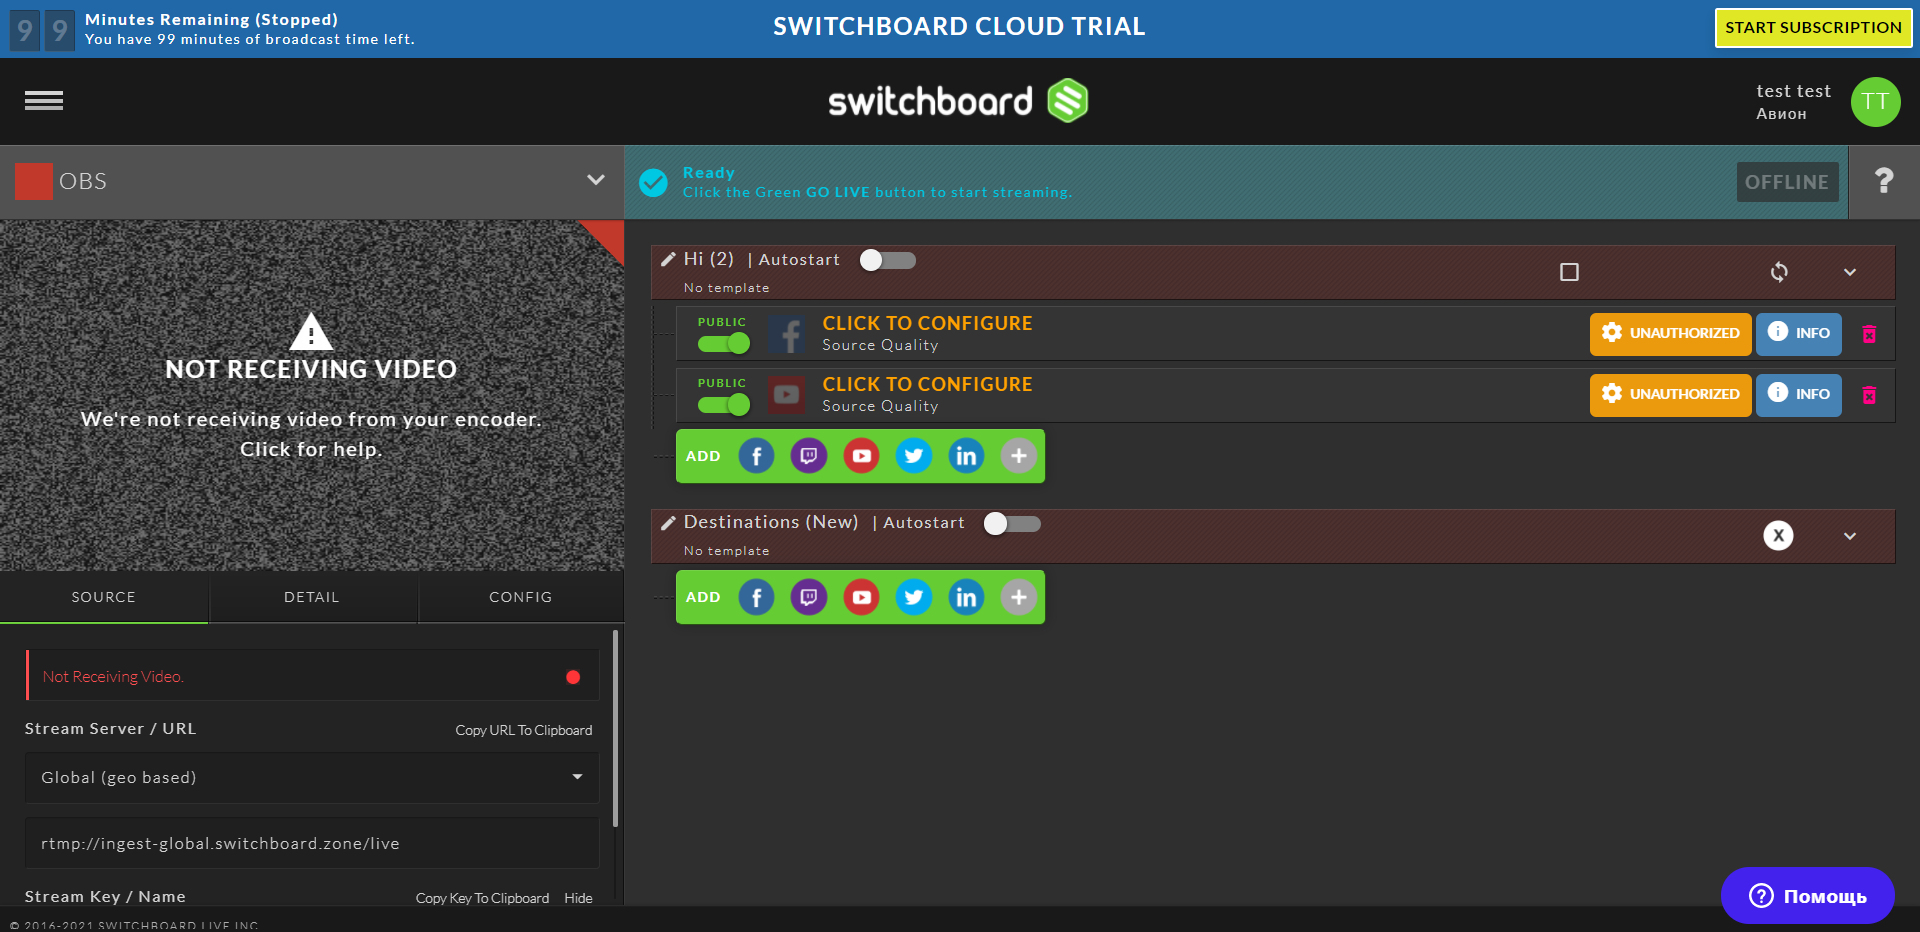Click the OFFLINE status button
The width and height of the screenshot is (1920, 932).
1787,182
